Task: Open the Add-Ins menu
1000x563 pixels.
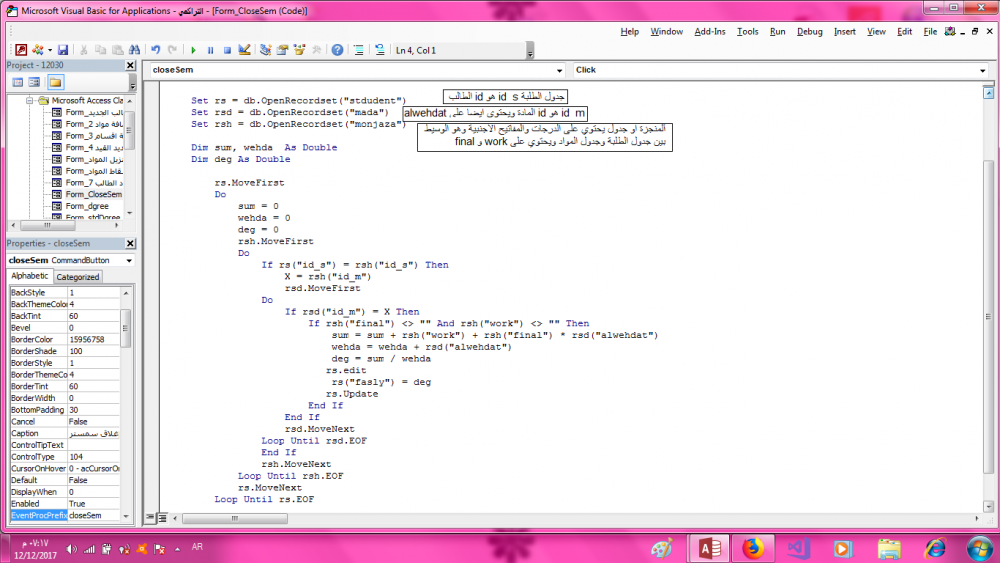Action: tap(710, 31)
